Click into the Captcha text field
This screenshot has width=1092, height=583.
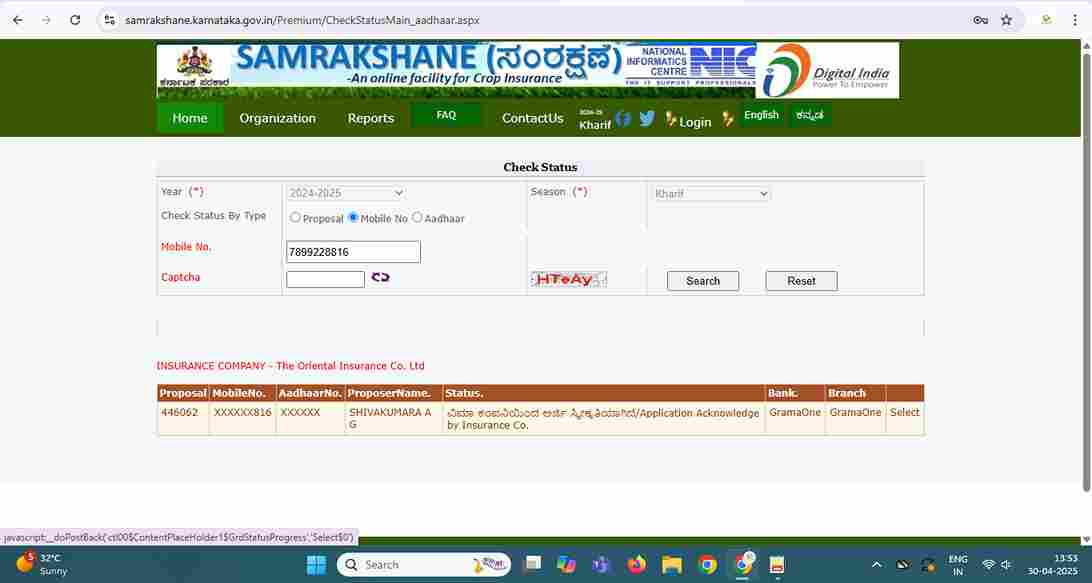point(325,279)
